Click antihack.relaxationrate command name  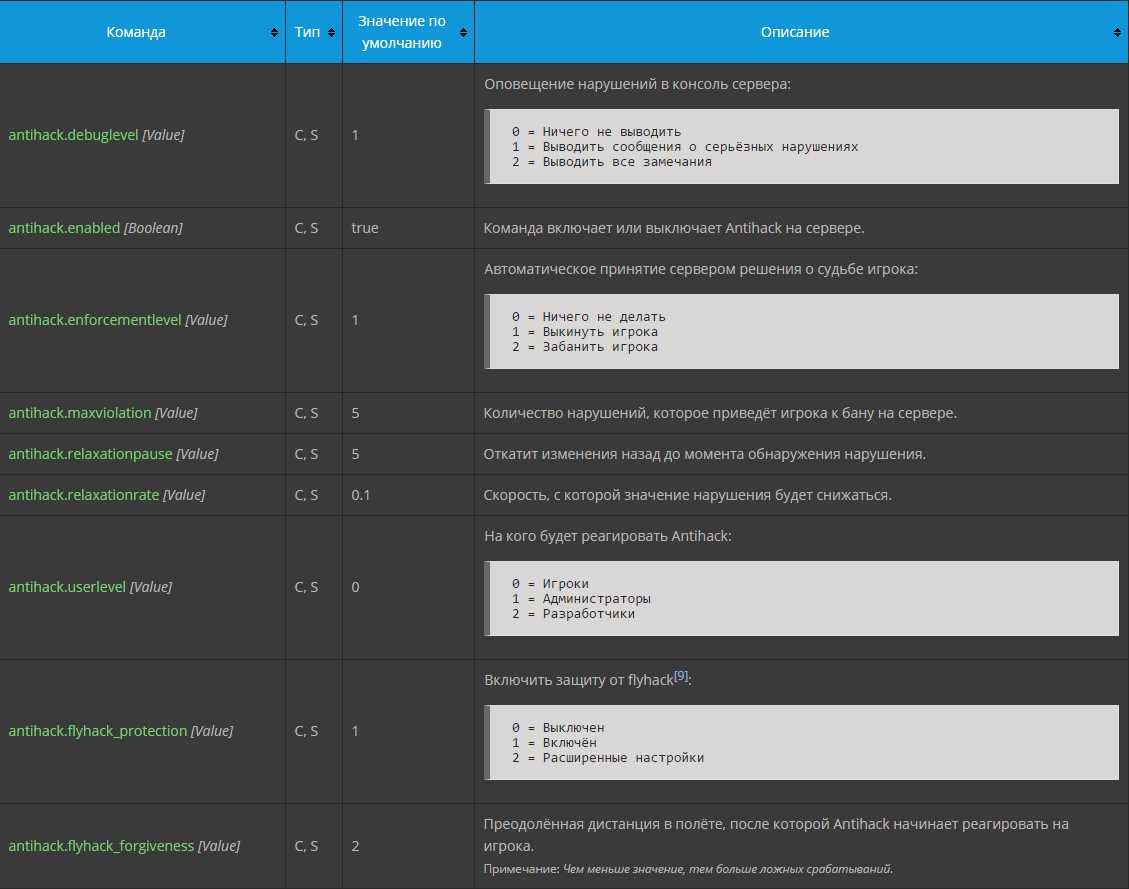84,495
